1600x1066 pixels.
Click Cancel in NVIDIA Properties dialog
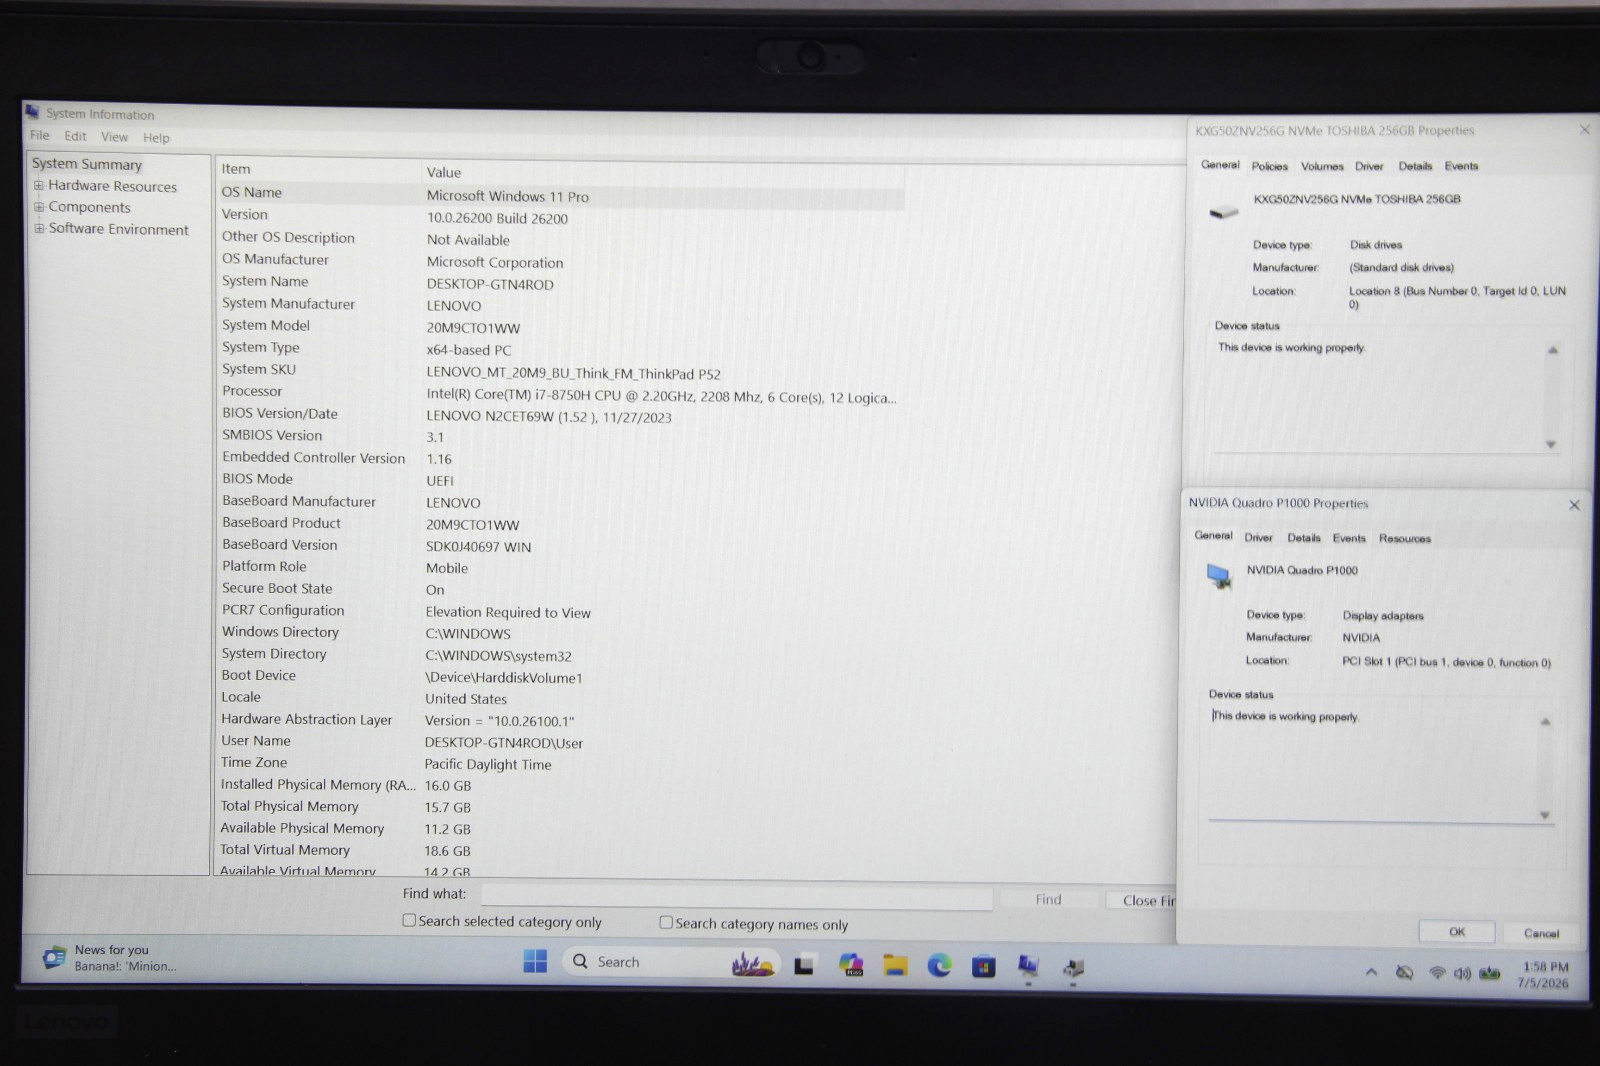1541,933
